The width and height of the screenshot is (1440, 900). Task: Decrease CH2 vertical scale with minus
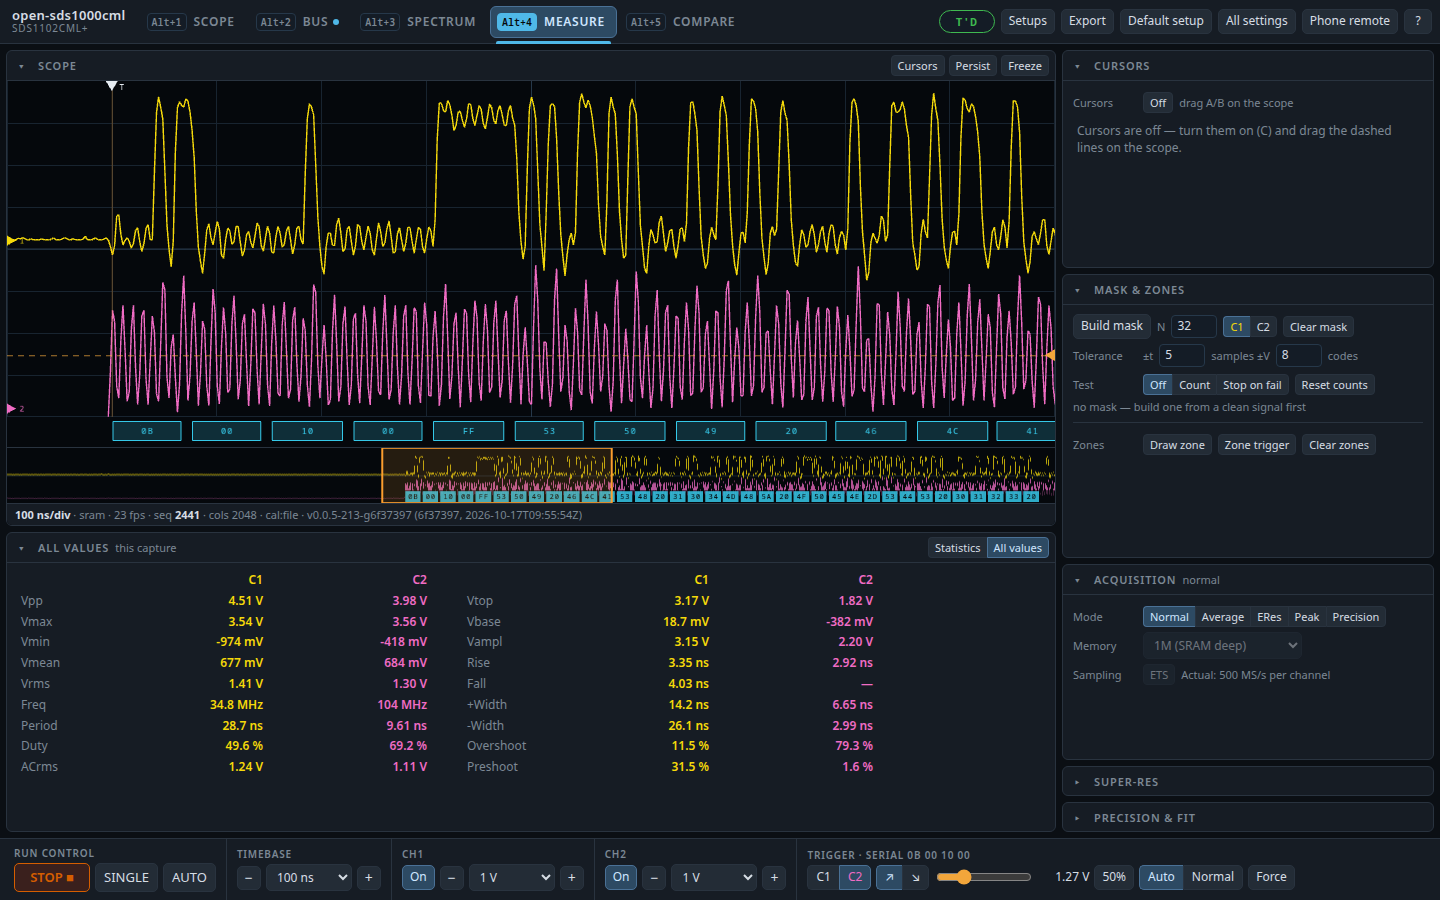click(654, 878)
